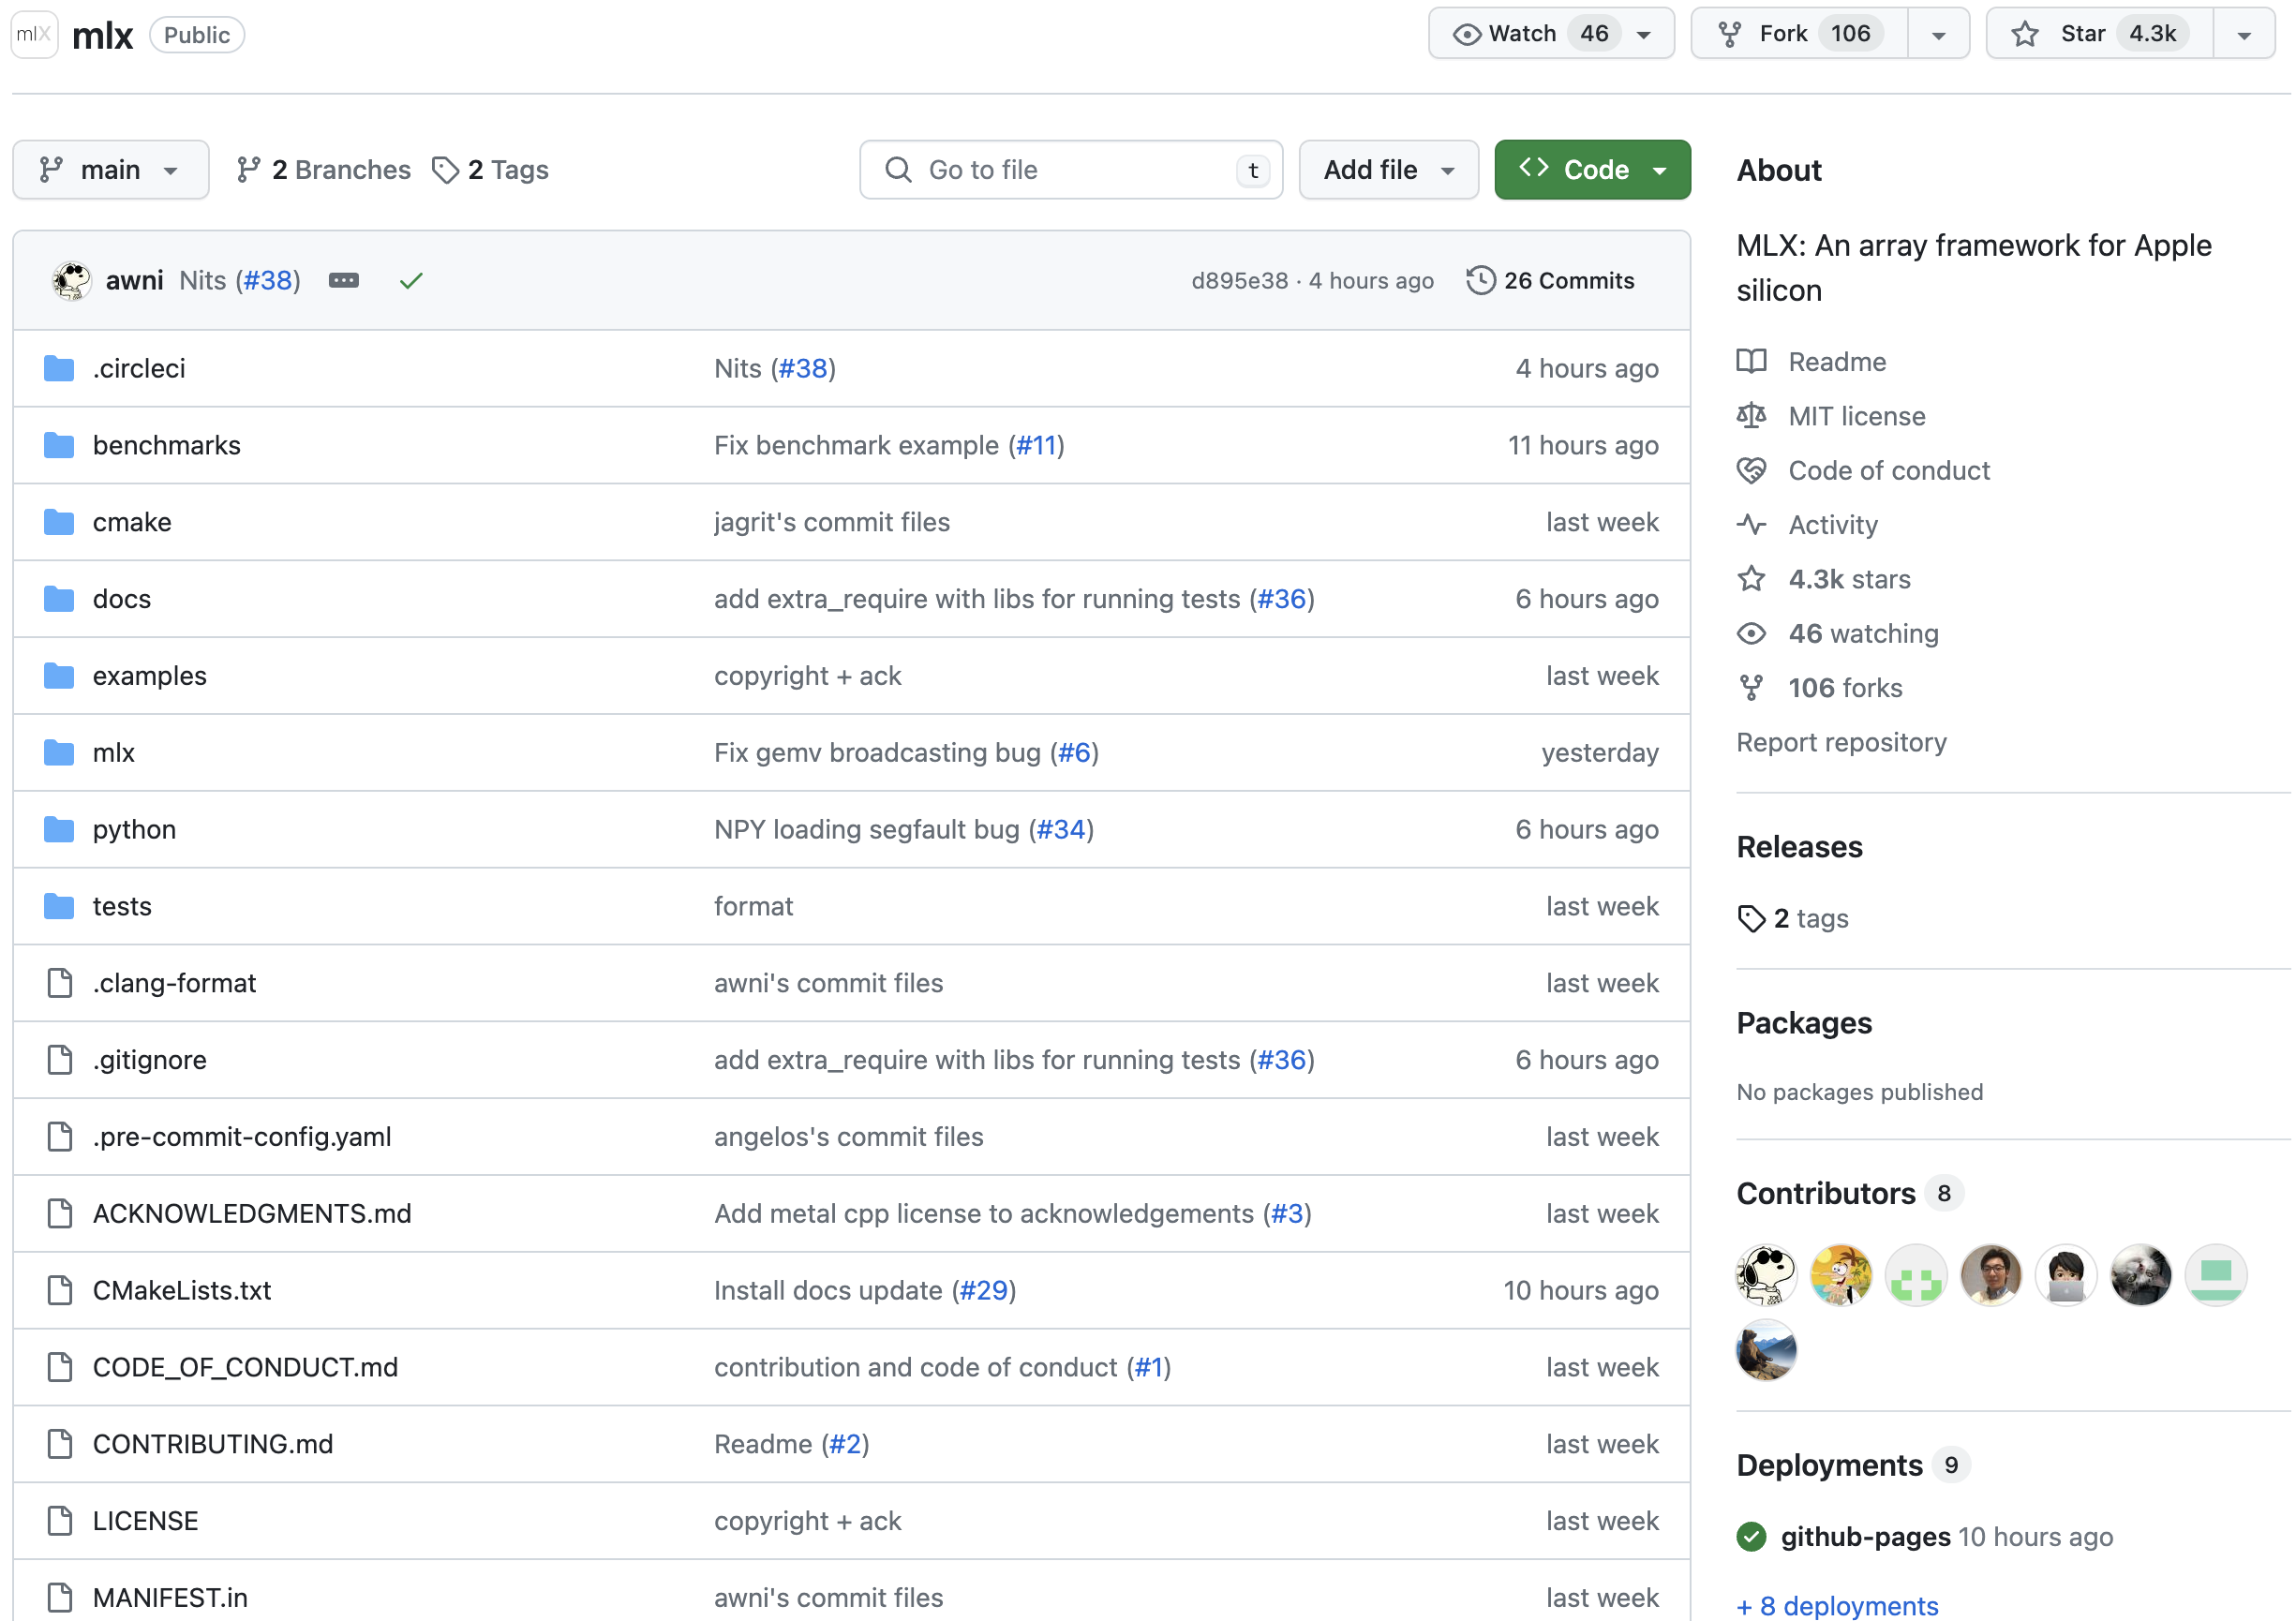Click the MIT license scale icon

pyautogui.click(x=1752, y=416)
